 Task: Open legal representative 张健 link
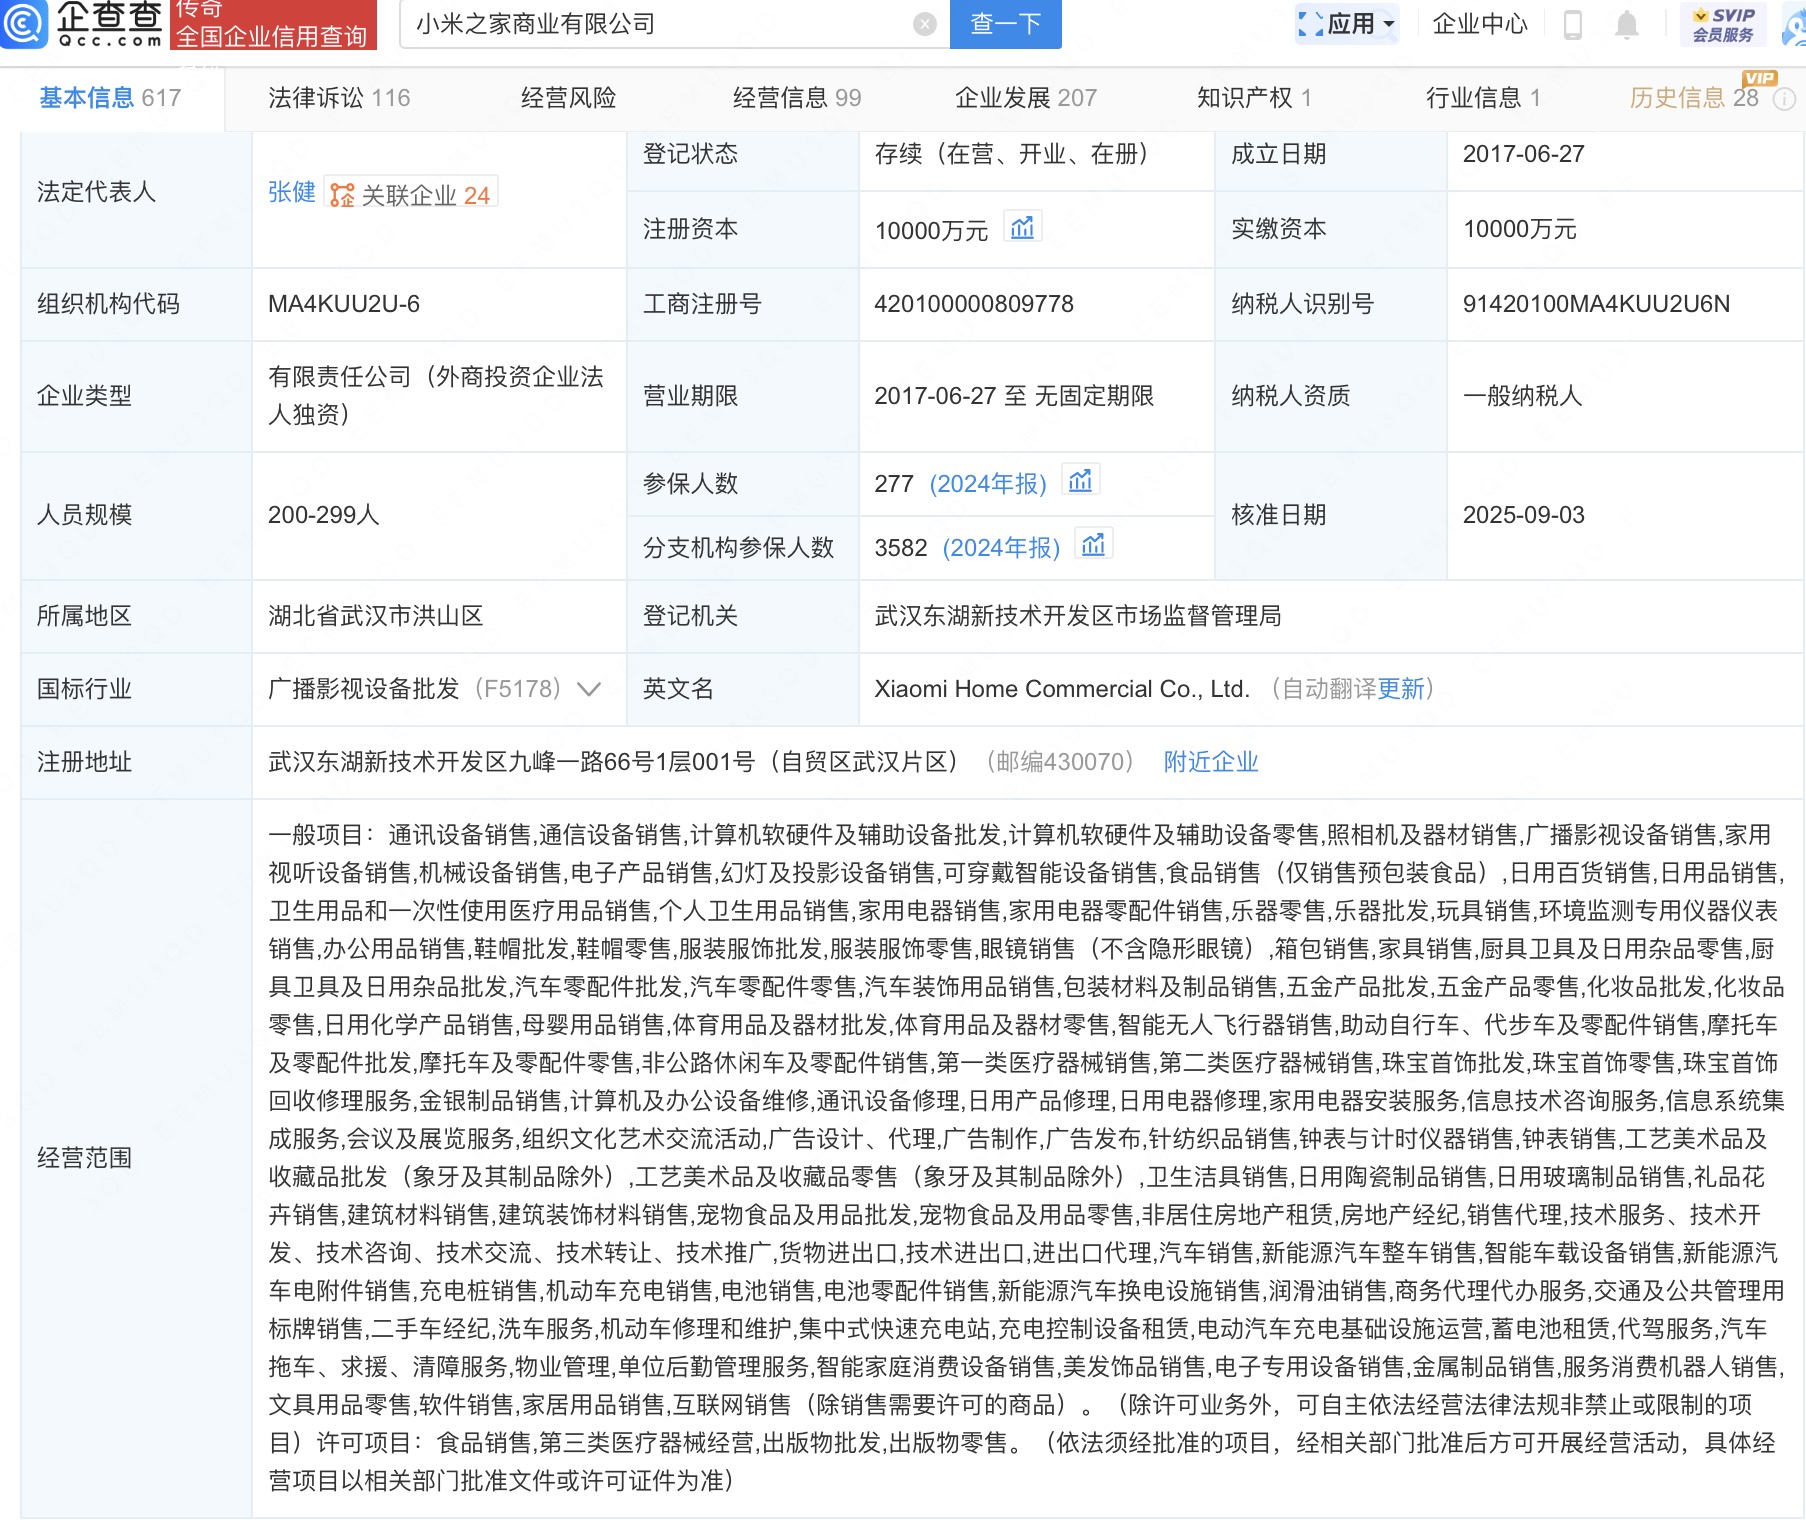pos(292,192)
